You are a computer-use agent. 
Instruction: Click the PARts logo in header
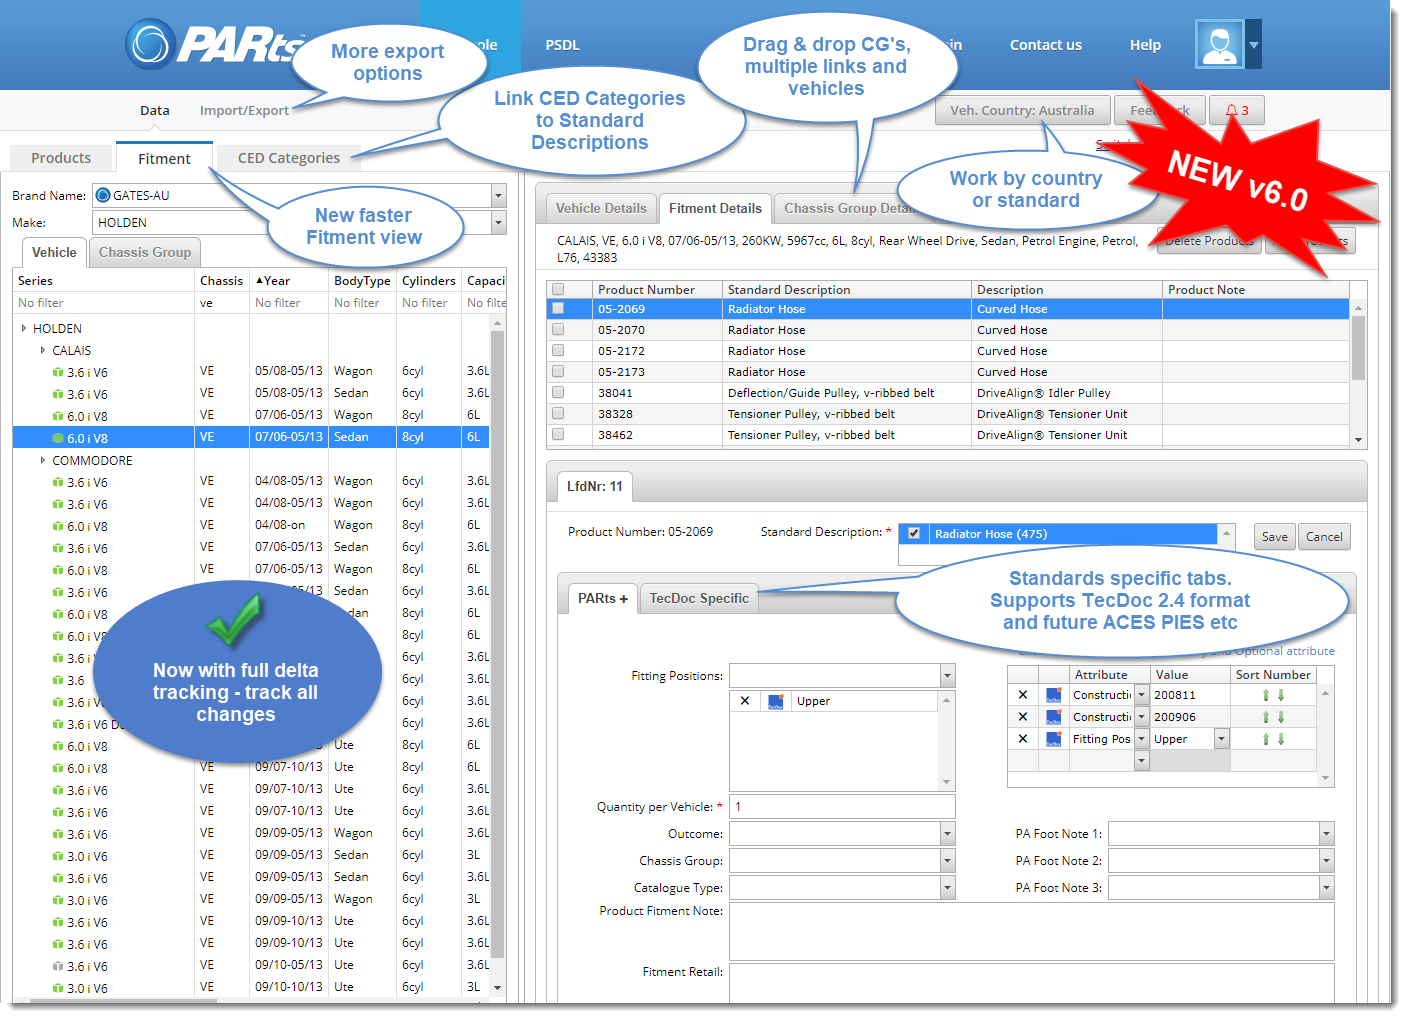[215, 44]
